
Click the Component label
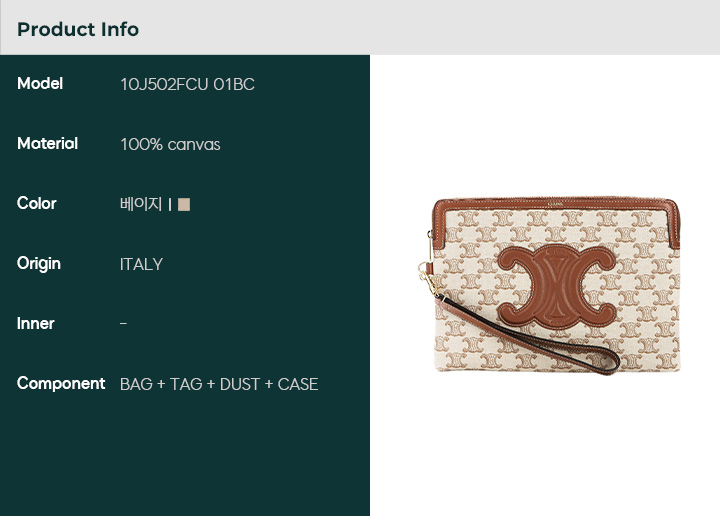pyautogui.click(x=61, y=383)
